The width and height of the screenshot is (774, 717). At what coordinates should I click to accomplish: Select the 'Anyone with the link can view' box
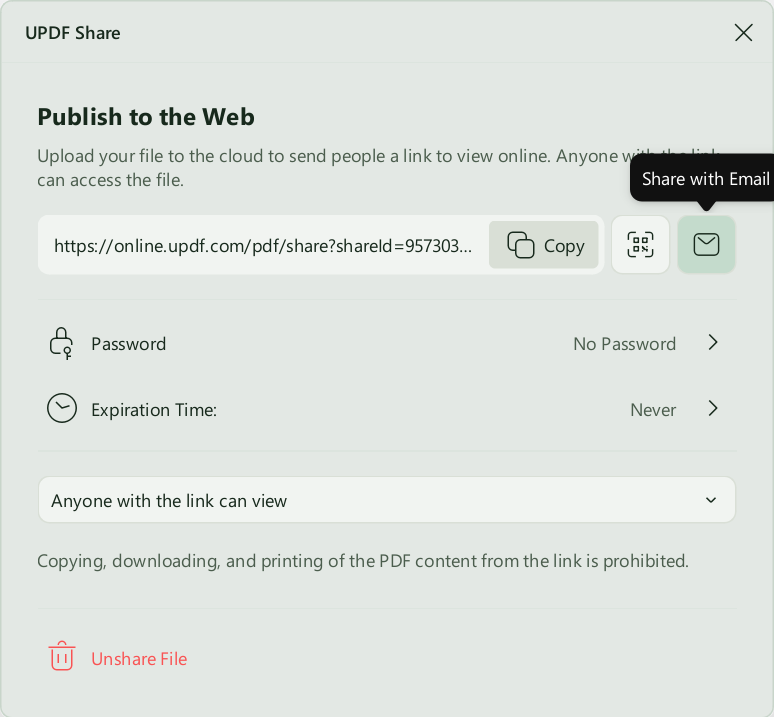(387, 499)
